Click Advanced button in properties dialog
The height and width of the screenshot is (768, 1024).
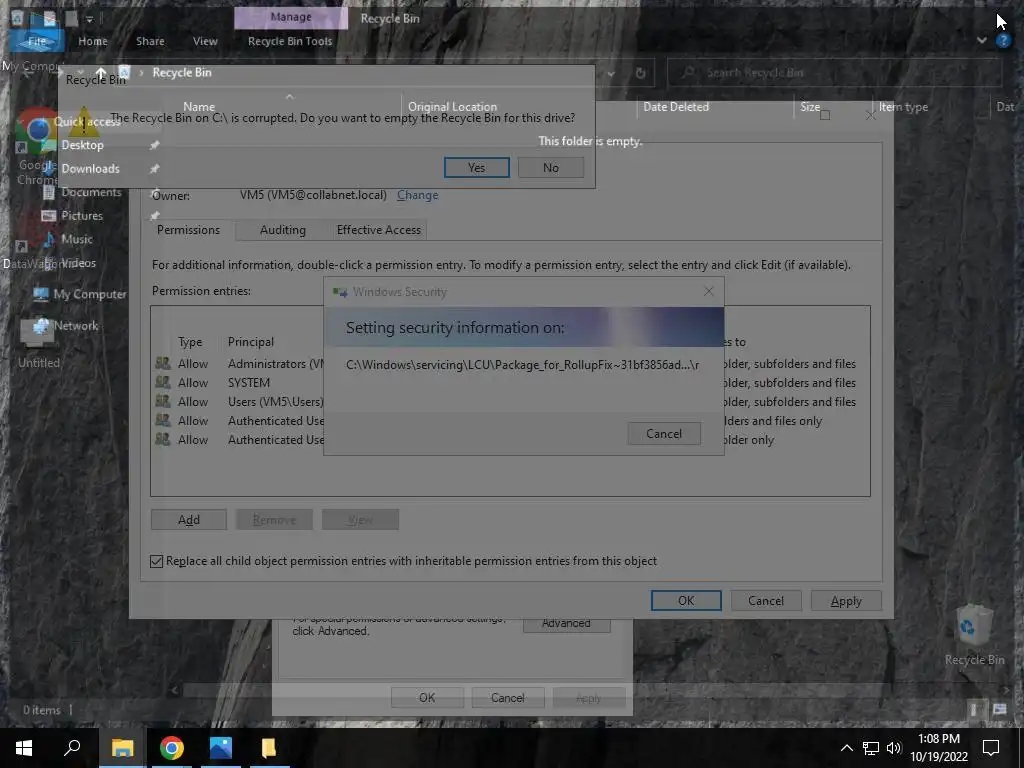(x=566, y=624)
